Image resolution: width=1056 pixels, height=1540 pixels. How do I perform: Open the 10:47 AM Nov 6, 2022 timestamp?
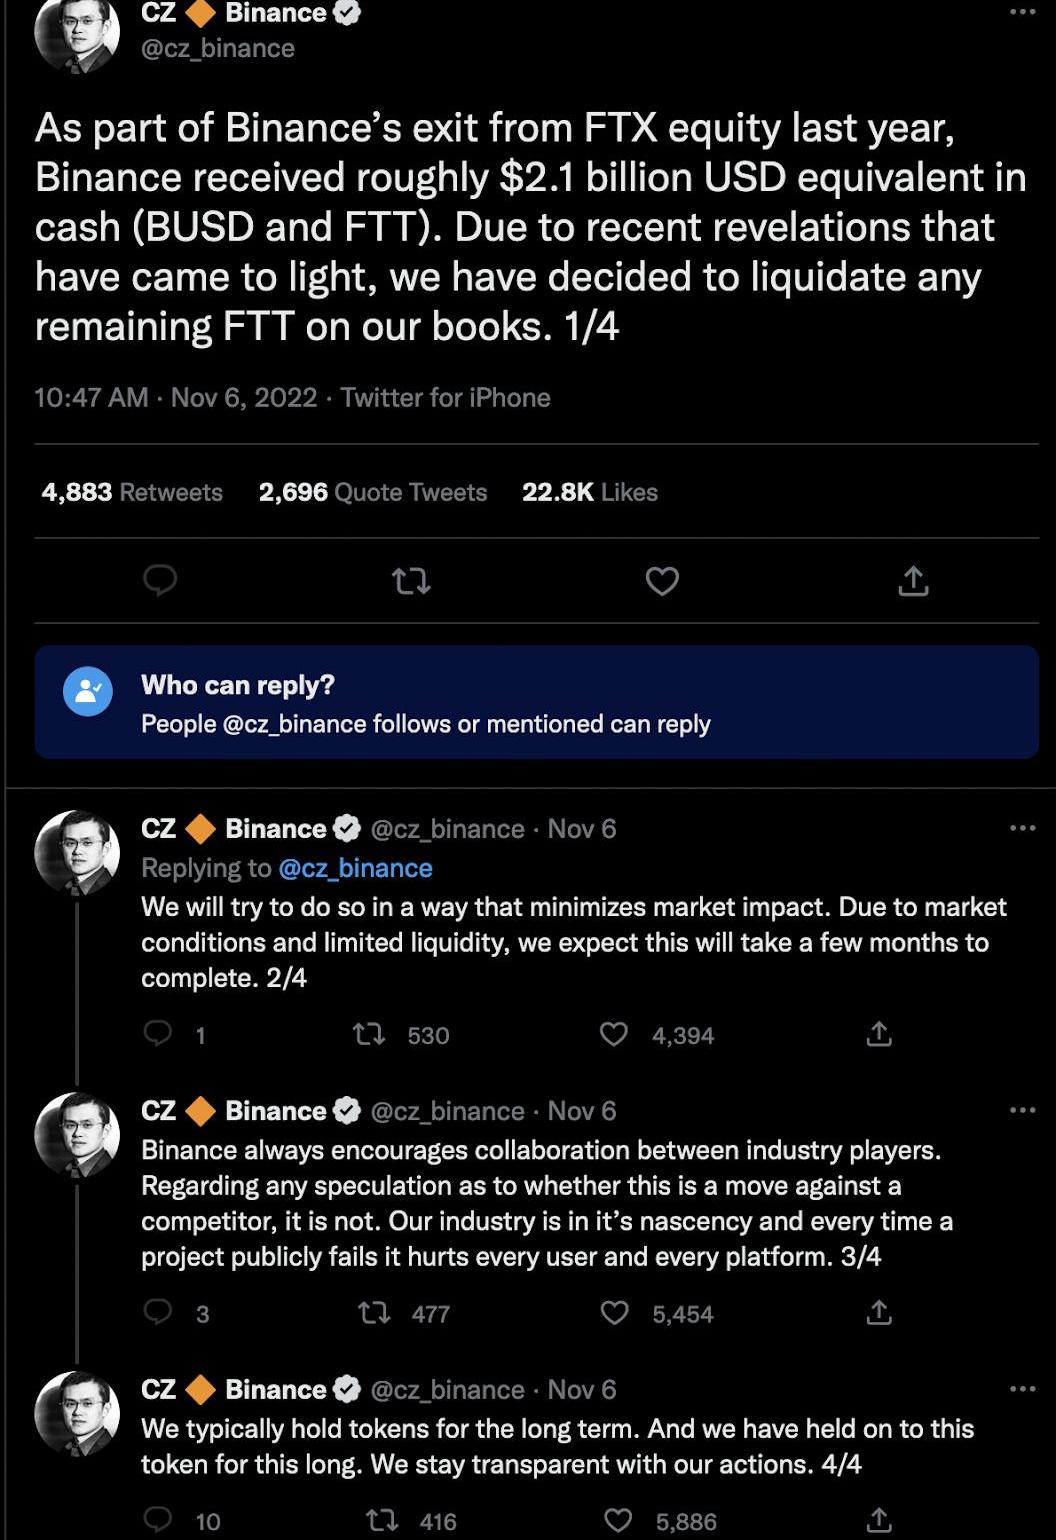coord(175,398)
